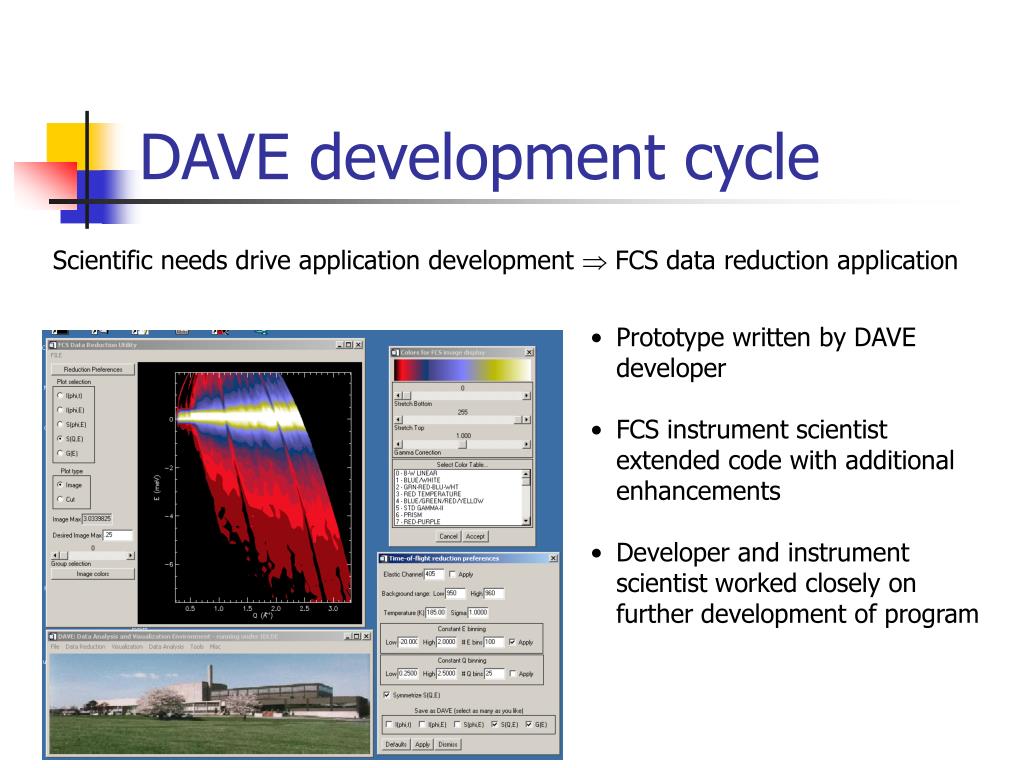
Task: Close the Colors for FCS image display dialog
Action: tap(529, 353)
